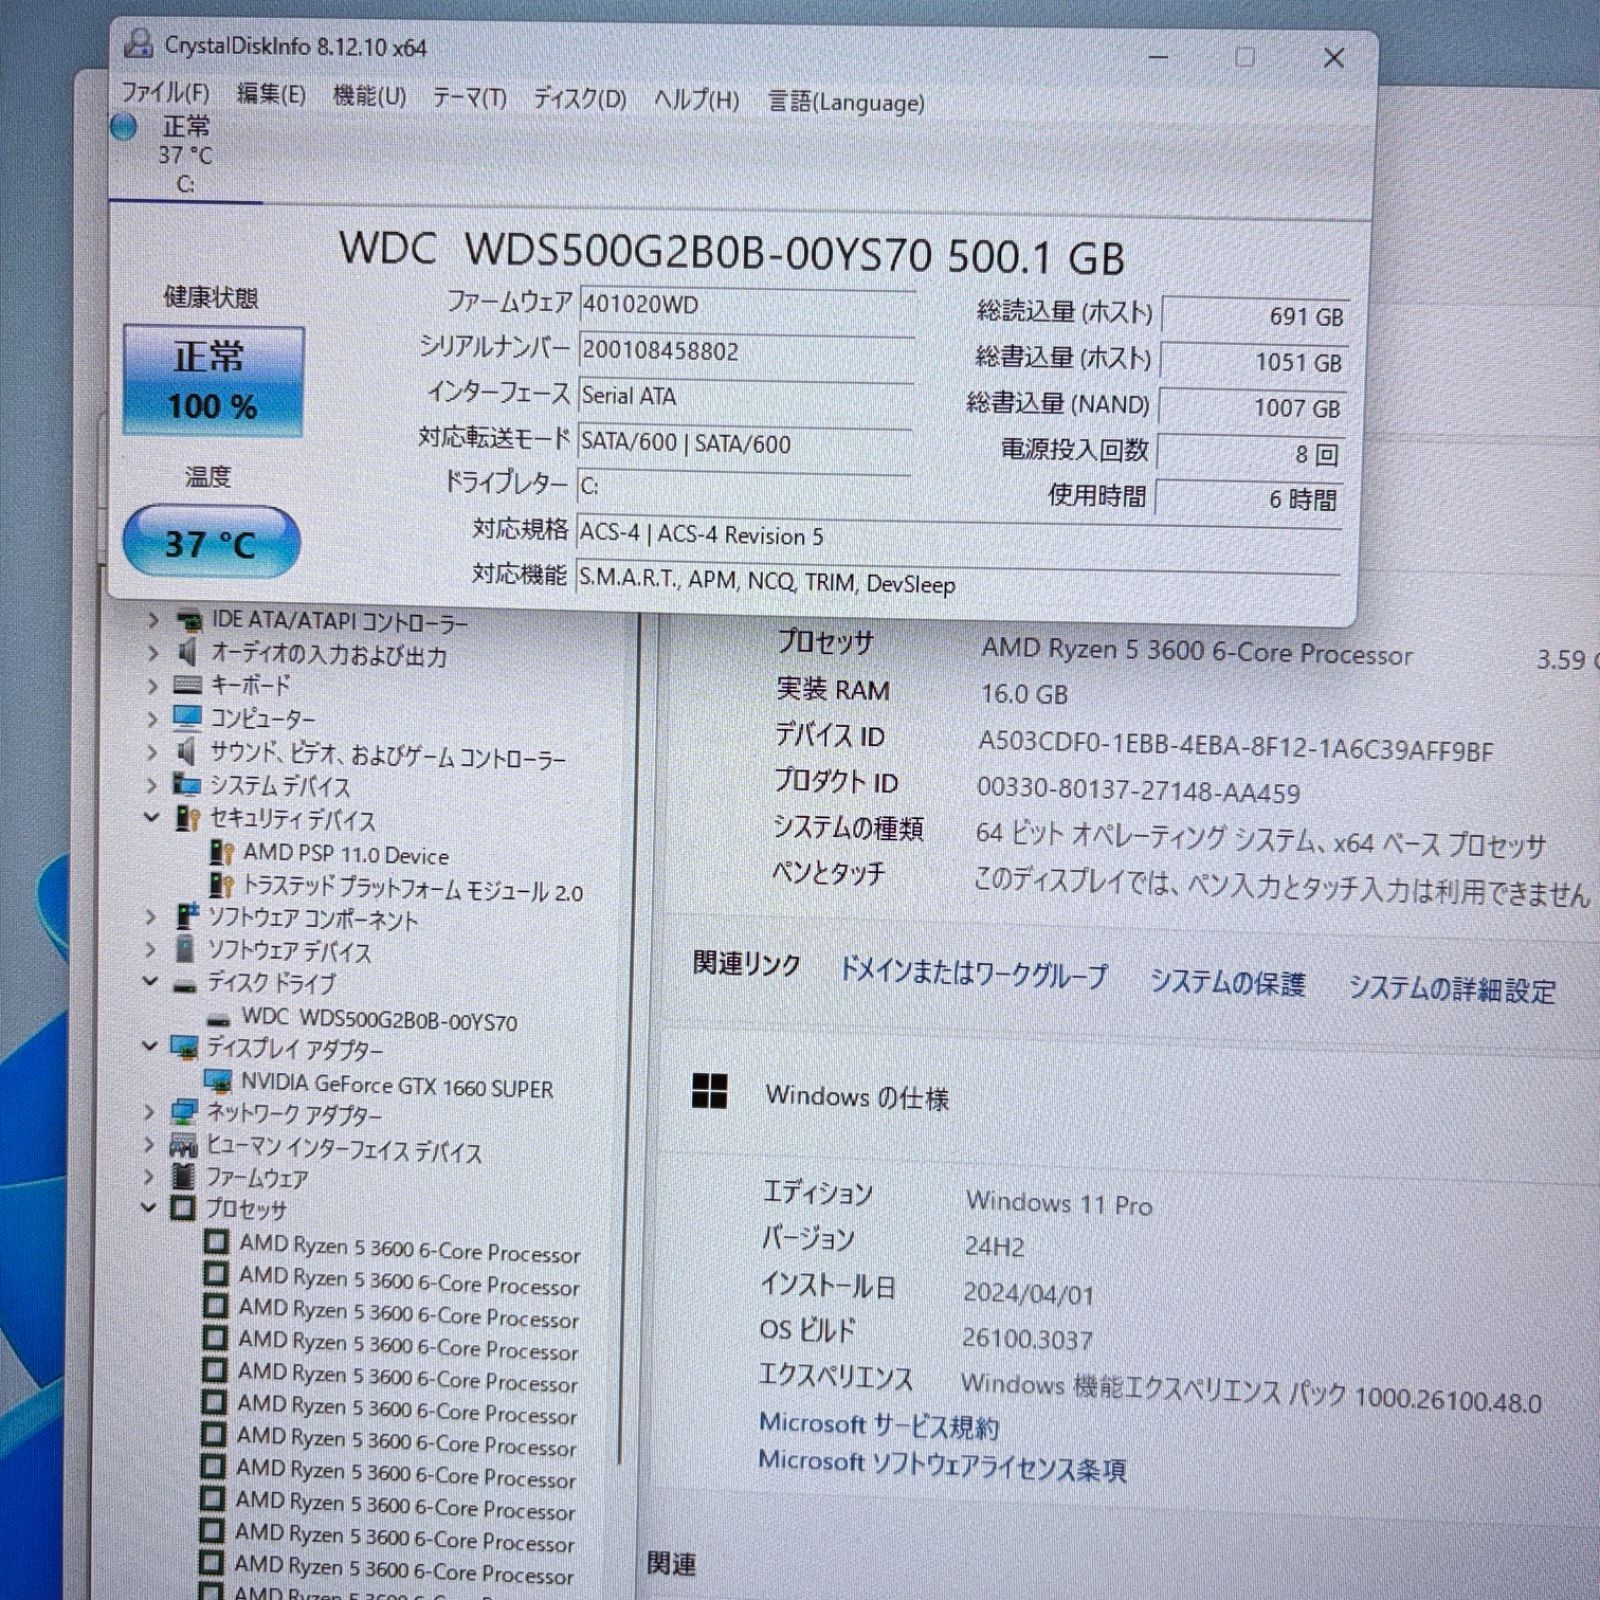
Task: Click the ディスプレイ アダプター icon
Action: pos(184,1047)
